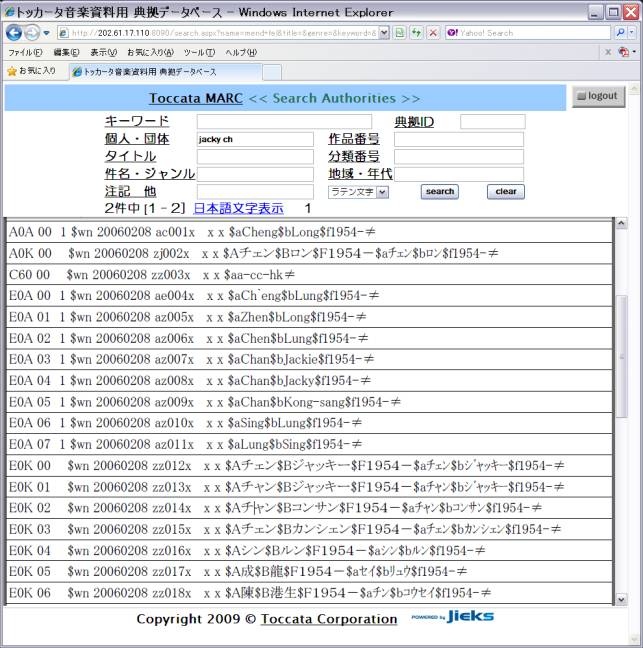The image size is (643, 648).
Task: Refresh the page with the green arrows icon
Action: 416,33
